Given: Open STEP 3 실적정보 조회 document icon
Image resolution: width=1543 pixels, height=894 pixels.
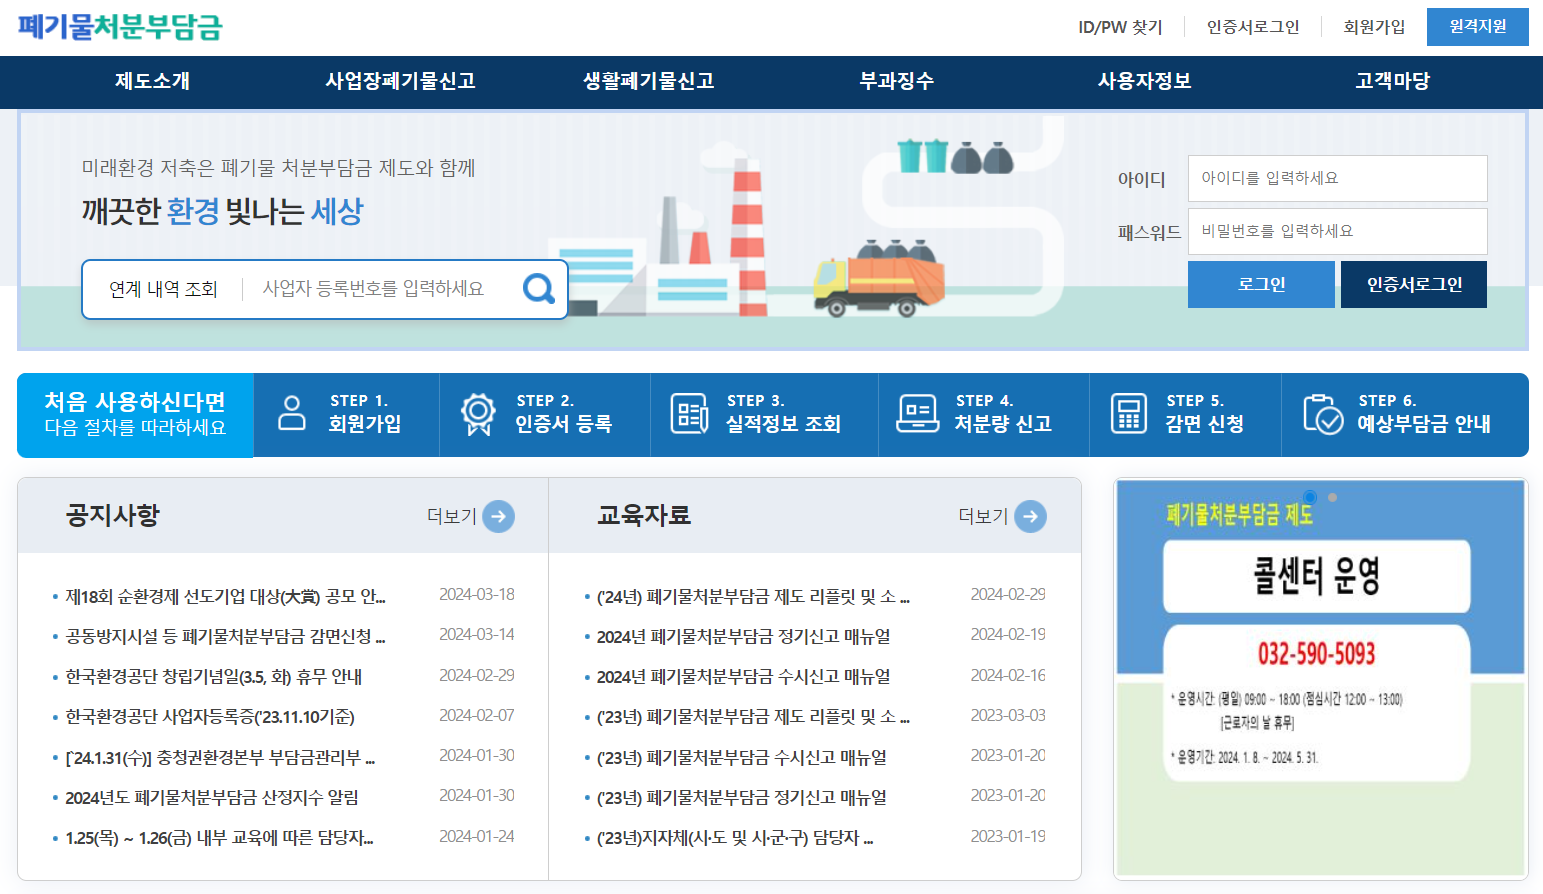Looking at the screenshot, I should tap(689, 414).
